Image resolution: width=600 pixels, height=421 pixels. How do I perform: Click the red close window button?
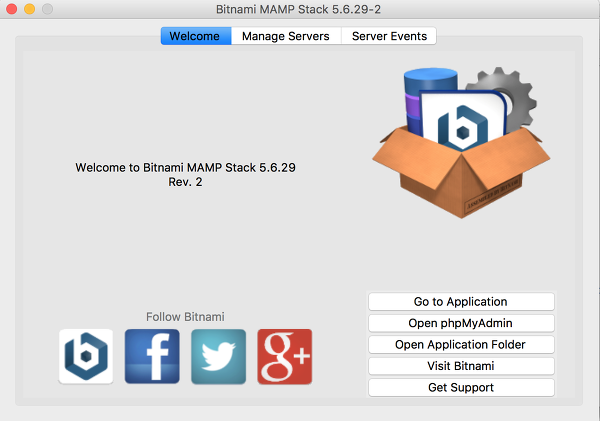tap(12, 9)
